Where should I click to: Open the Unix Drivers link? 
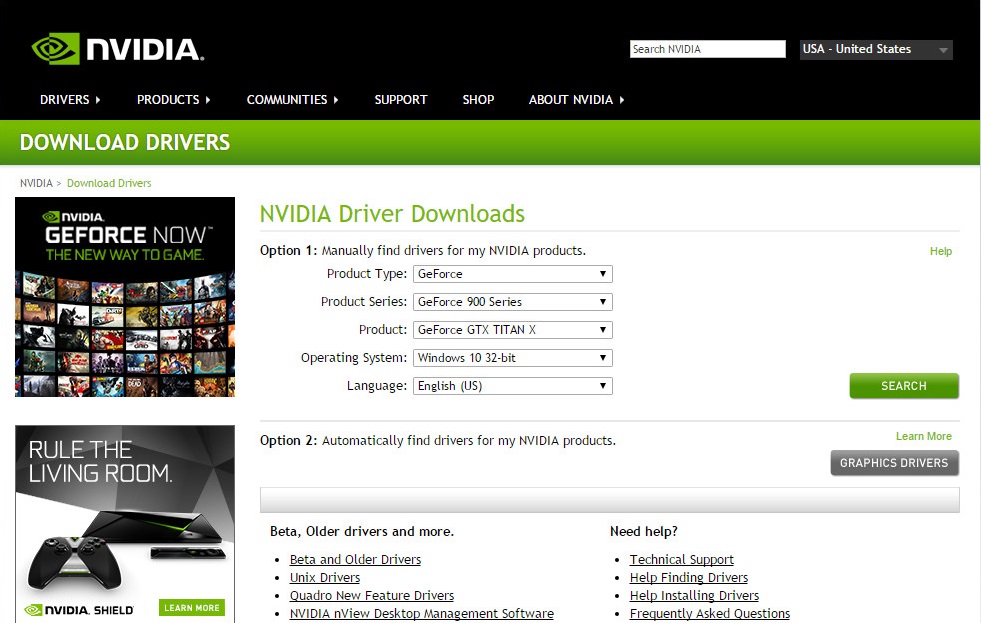[x=325, y=577]
